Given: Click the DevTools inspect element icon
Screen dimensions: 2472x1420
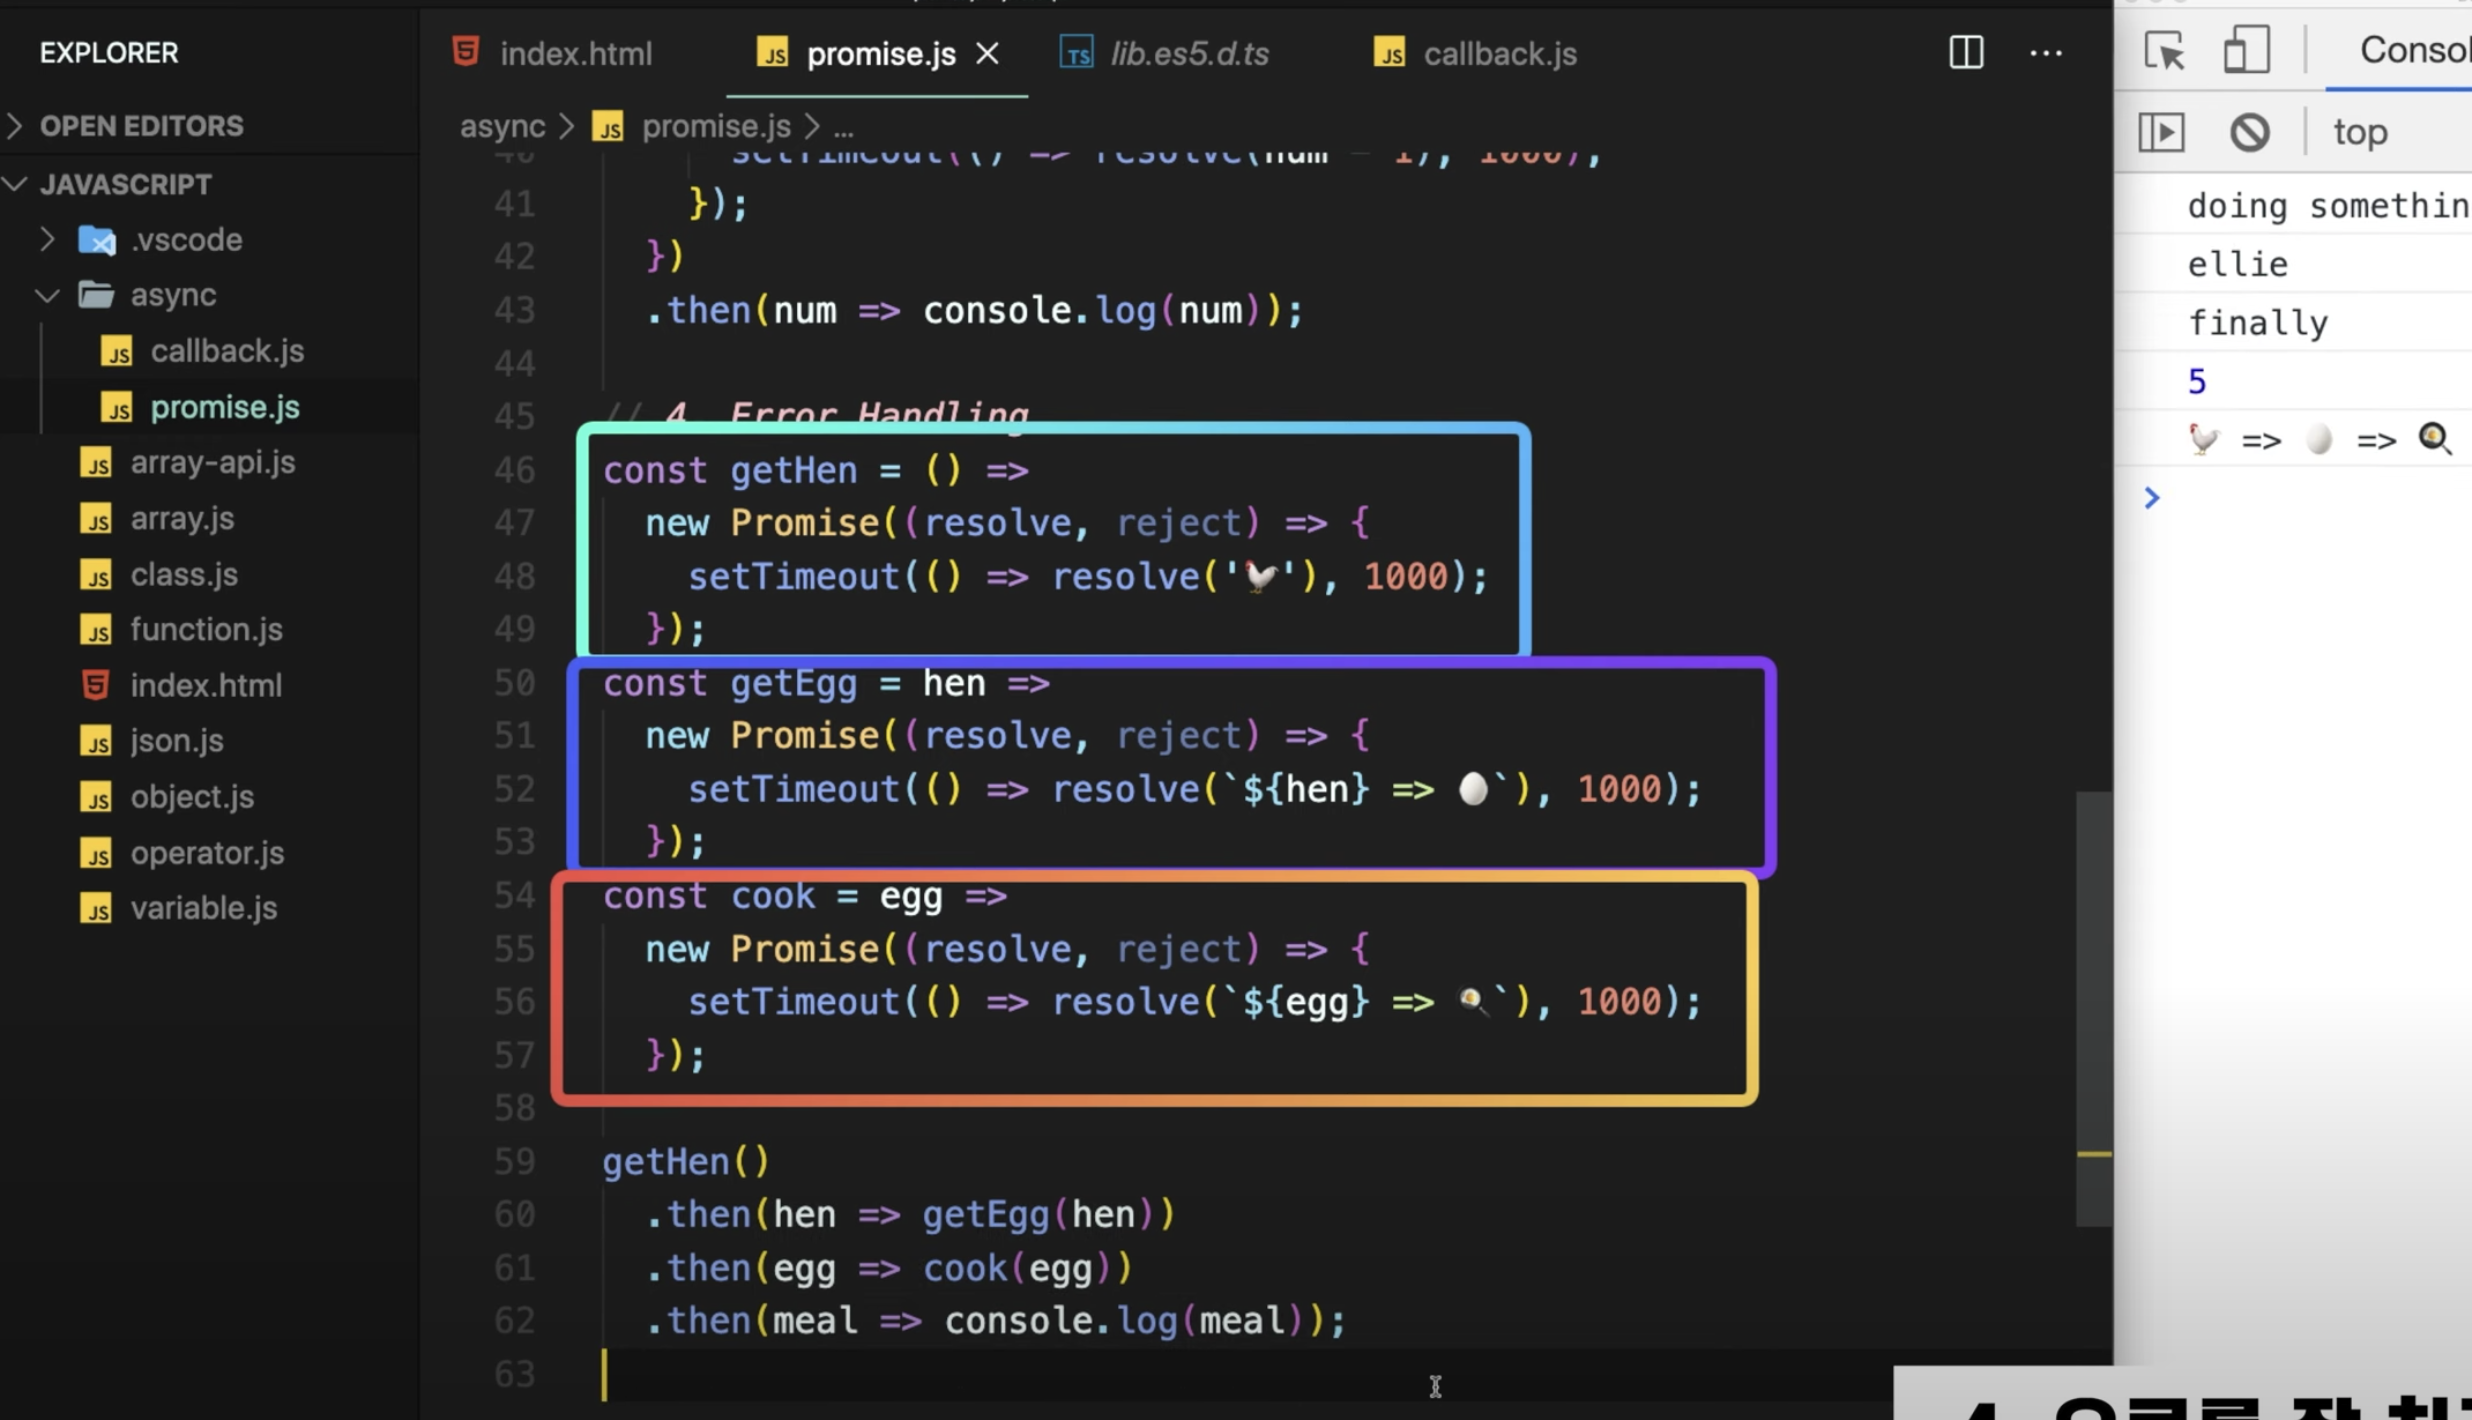Looking at the screenshot, I should 2165,50.
